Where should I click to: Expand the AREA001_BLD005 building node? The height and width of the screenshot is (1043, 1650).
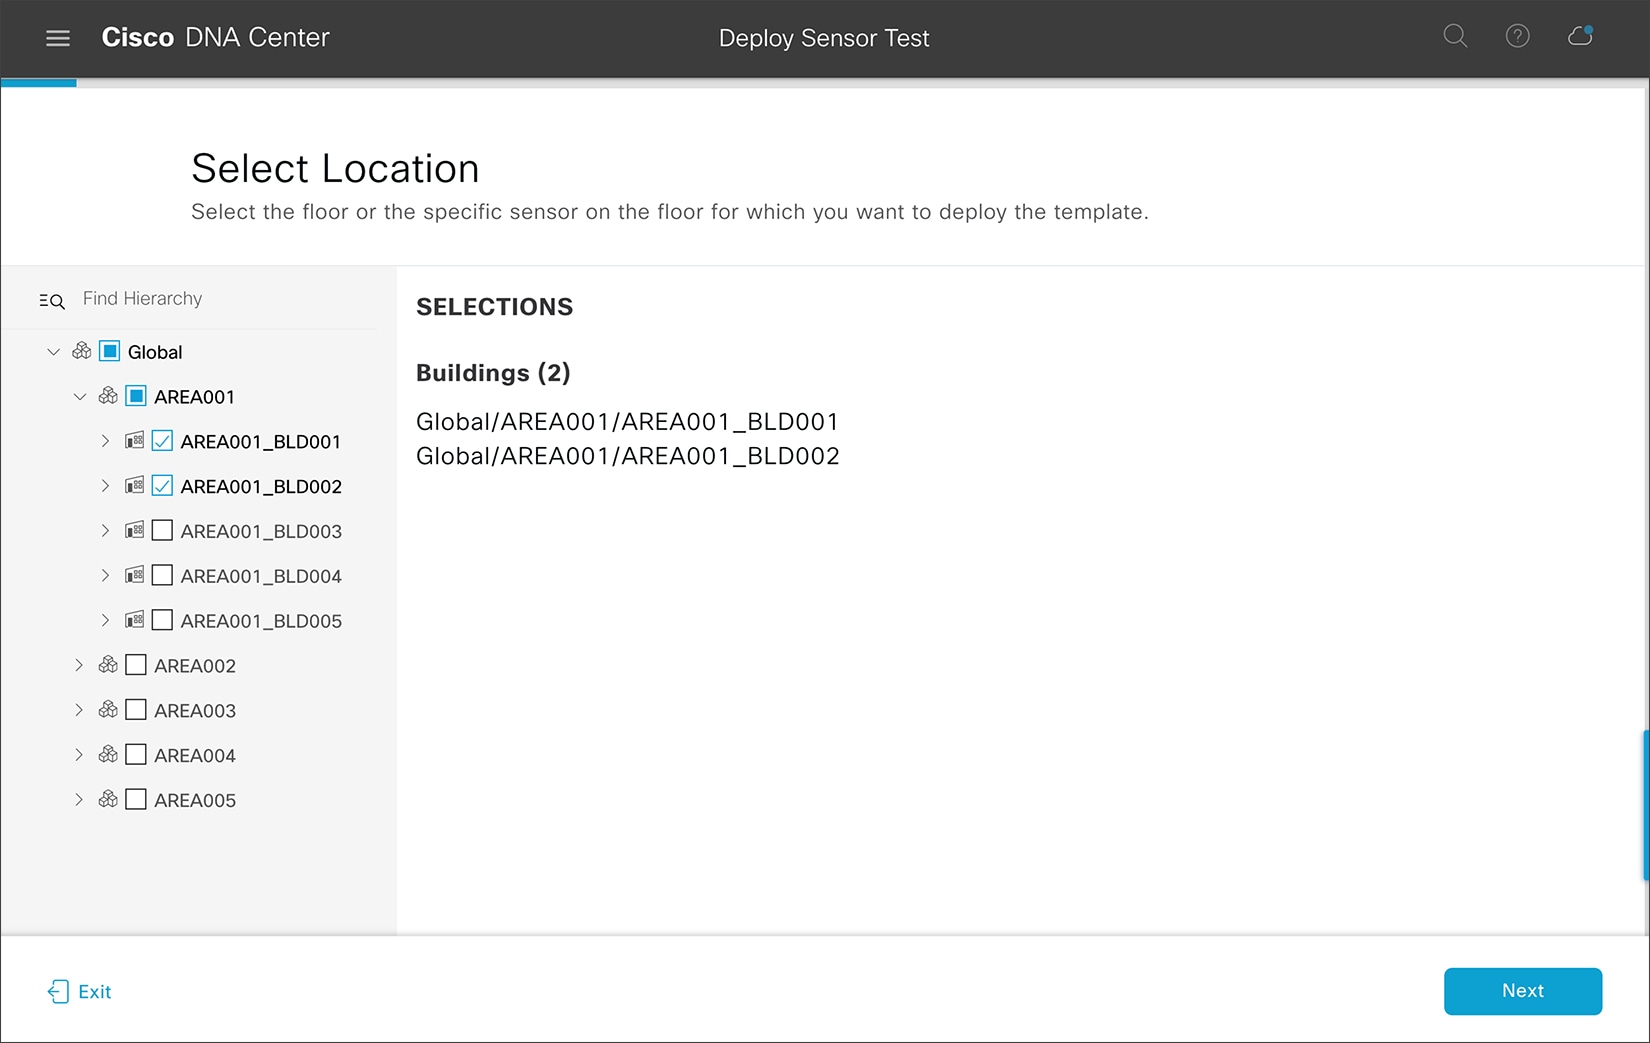(105, 621)
